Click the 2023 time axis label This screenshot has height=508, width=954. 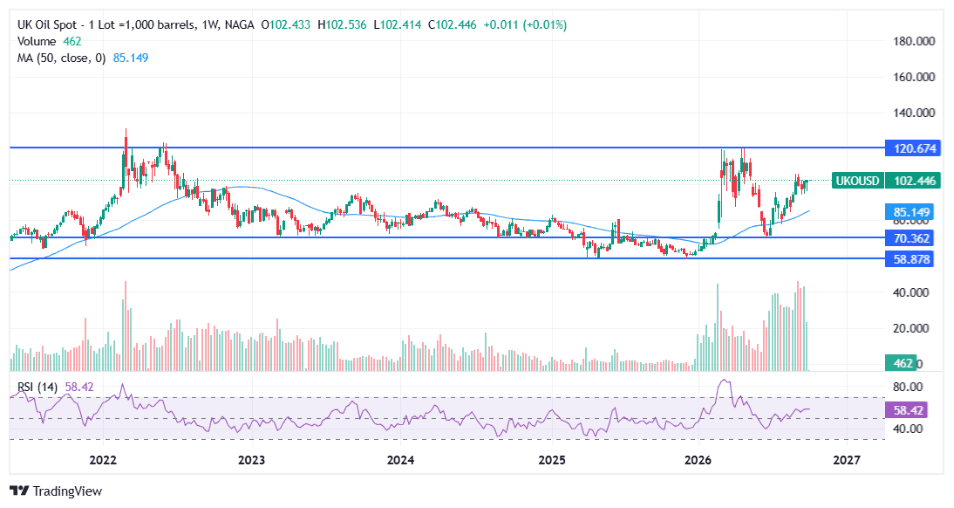(x=251, y=460)
